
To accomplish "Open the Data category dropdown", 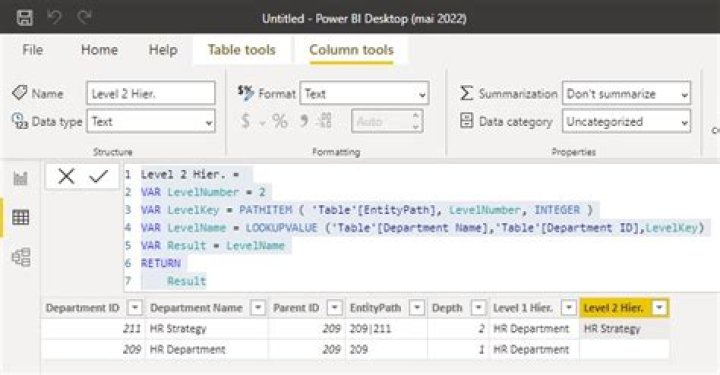I will coord(626,122).
